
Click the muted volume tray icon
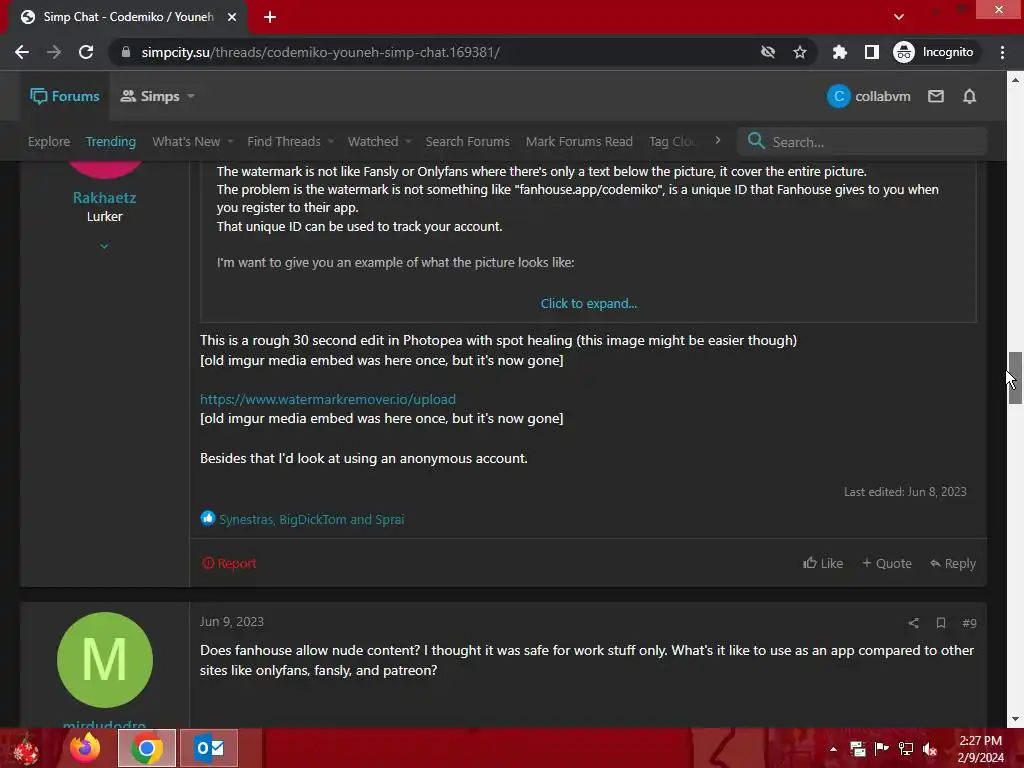930,748
